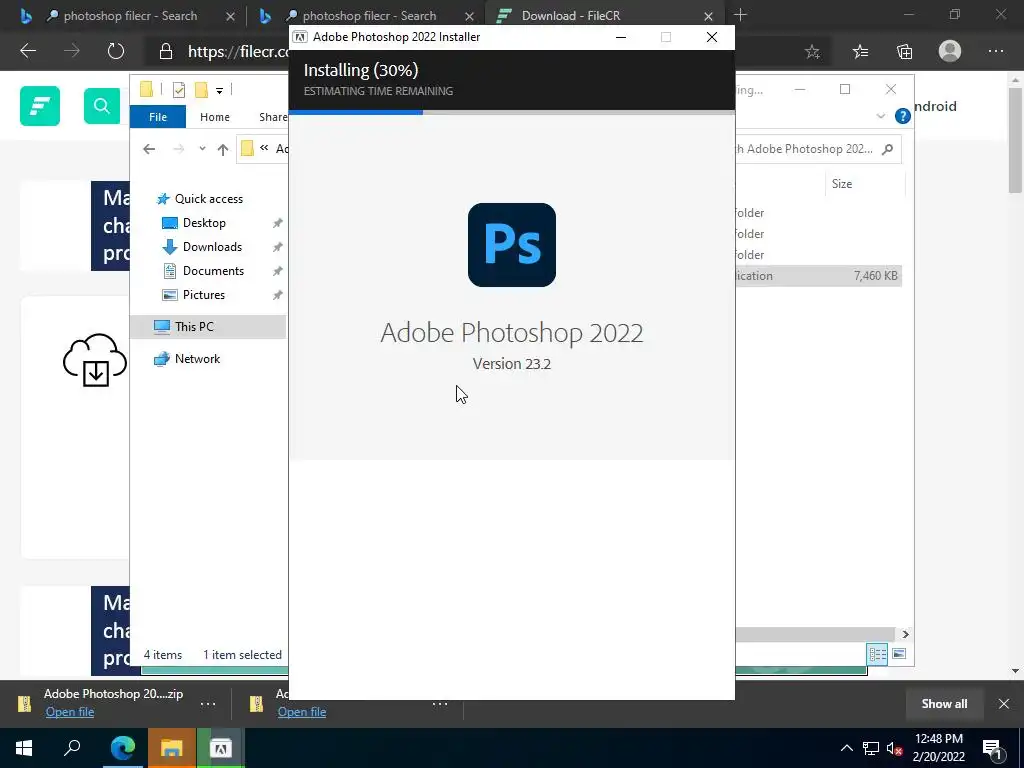This screenshot has width=1024, height=768.
Task: Click the cloud download icon on webpage
Action: pos(95,360)
